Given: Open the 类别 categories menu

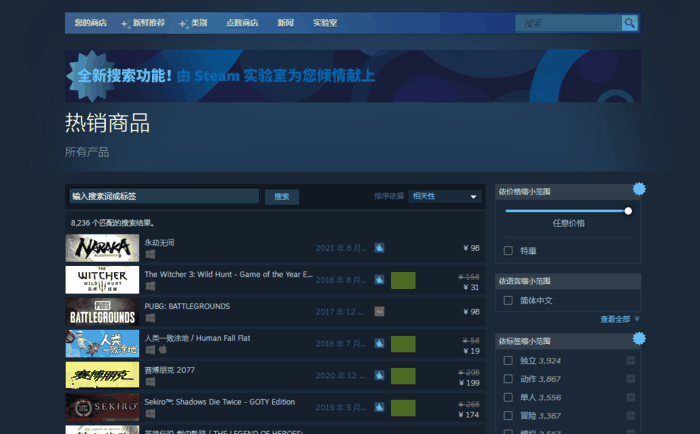Looking at the screenshot, I should [x=193, y=23].
